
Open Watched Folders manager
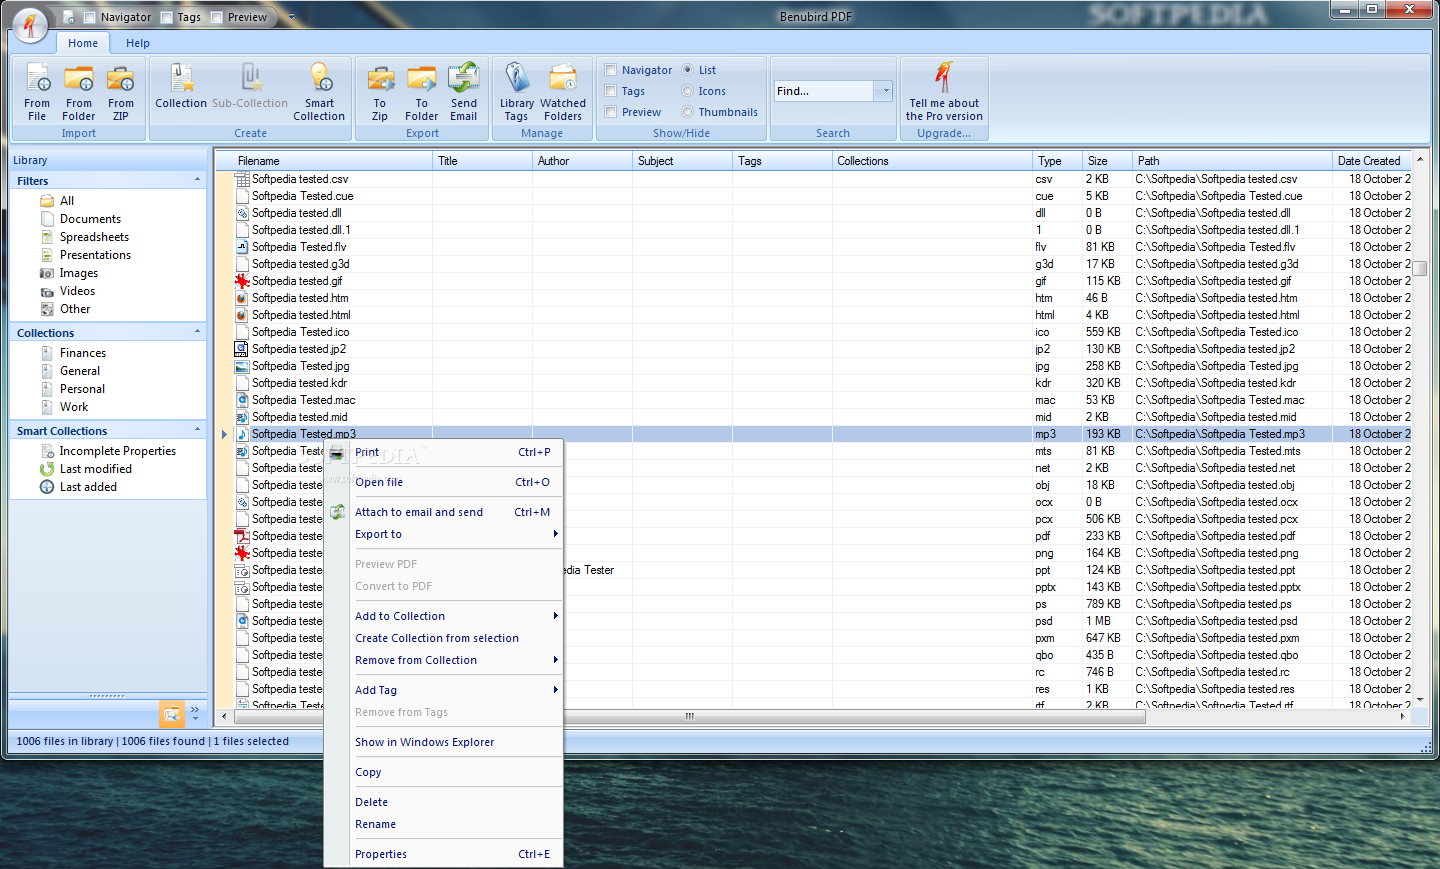pyautogui.click(x=563, y=92)
